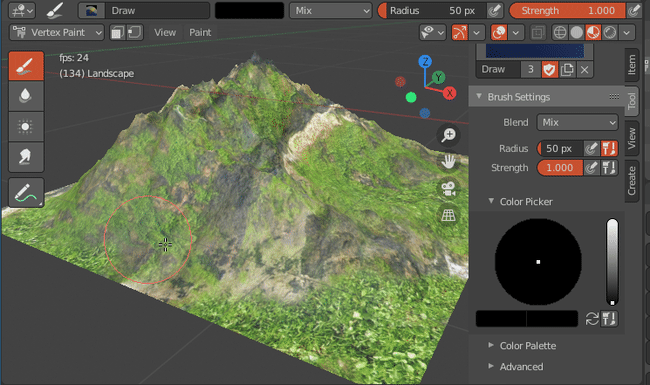
Task: Switch to rendered shading
Action: point(610,32)
